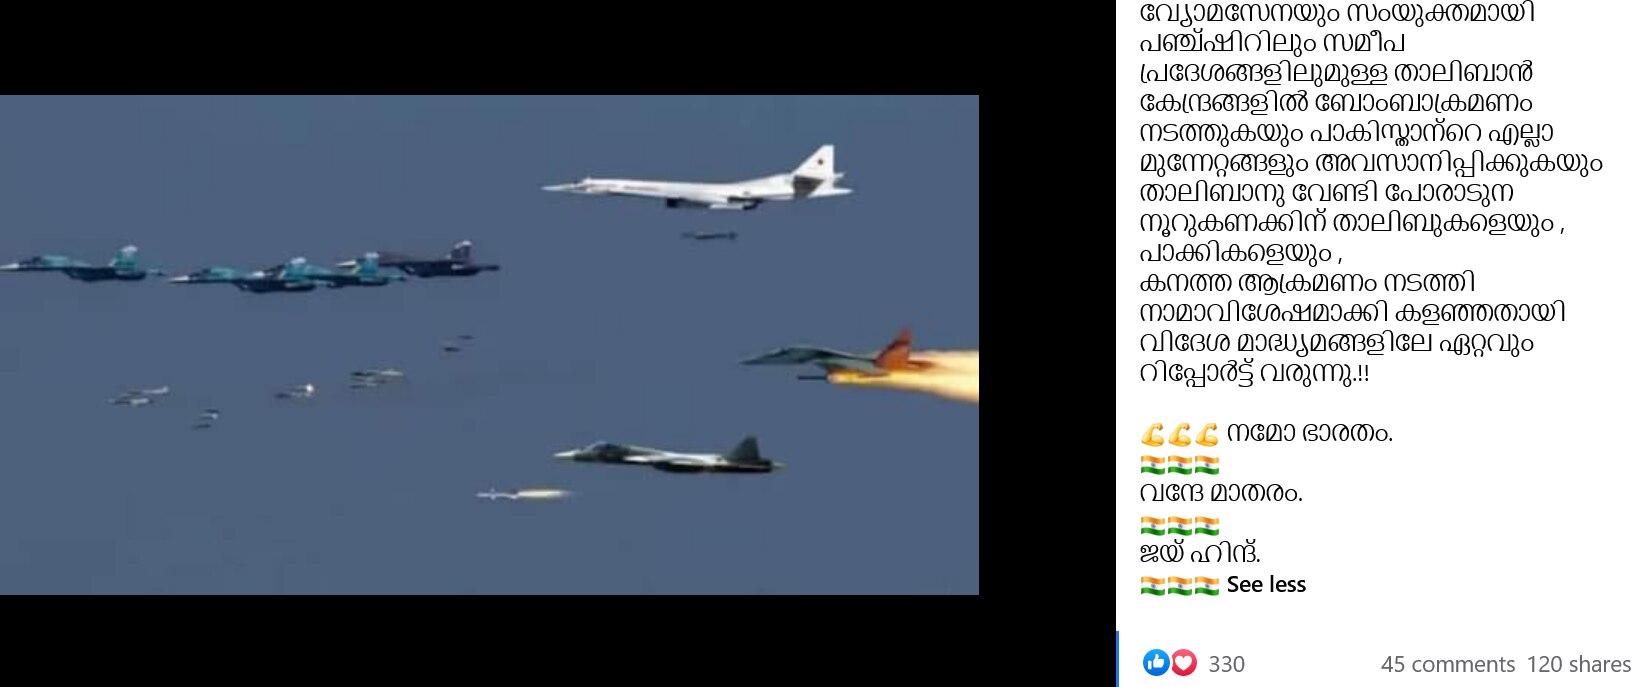This screenshot has height=687, width=1639.
Task: Click the Indian flag emojis above ജയ് ഹിന്ദ്
Action: click(1179, 526)
